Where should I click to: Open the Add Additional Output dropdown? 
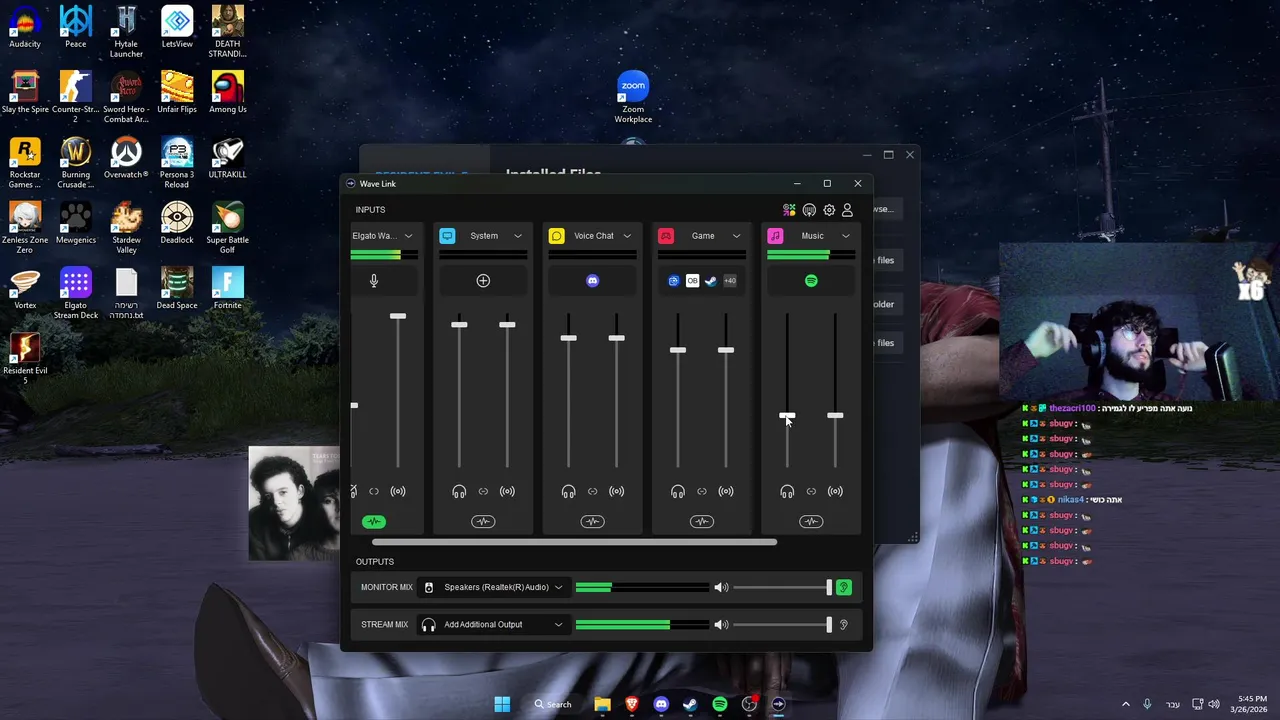494,625
